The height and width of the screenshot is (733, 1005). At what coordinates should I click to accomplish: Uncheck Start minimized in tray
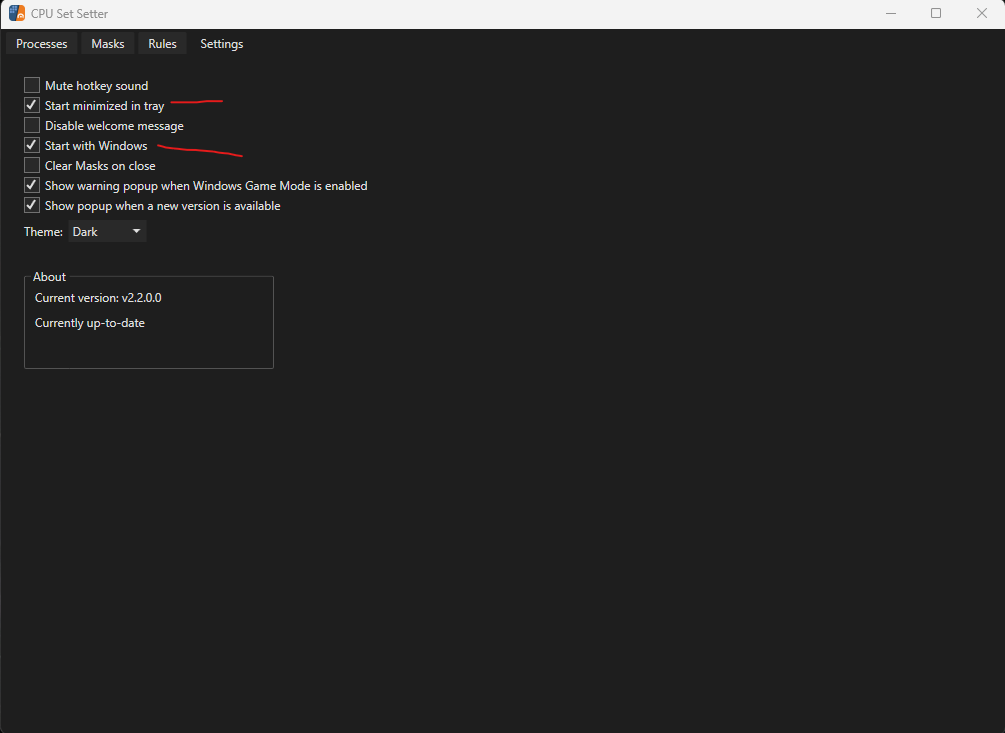click(32, 105)
